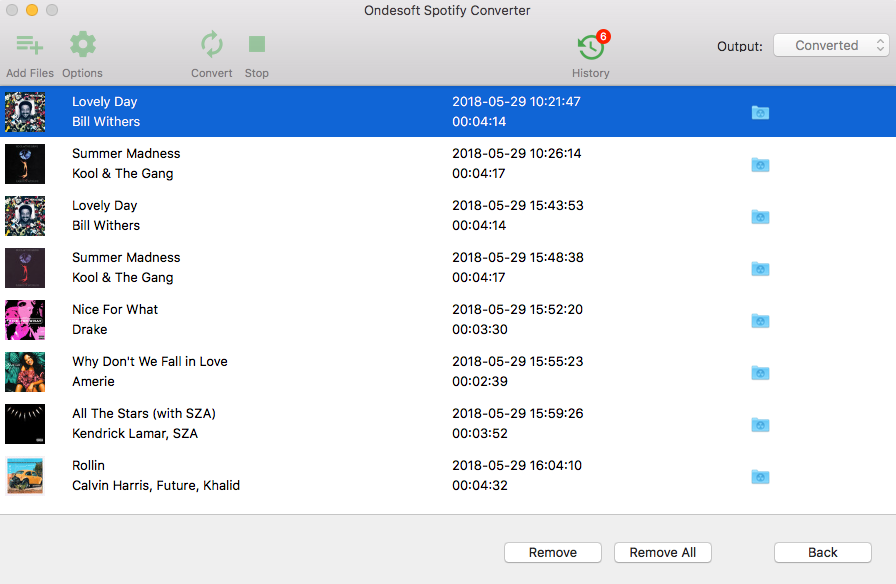
Task: Open folder icon for Lovely Day 15:43:53 row
Action: pyautogui.click(x=760, y=217)
